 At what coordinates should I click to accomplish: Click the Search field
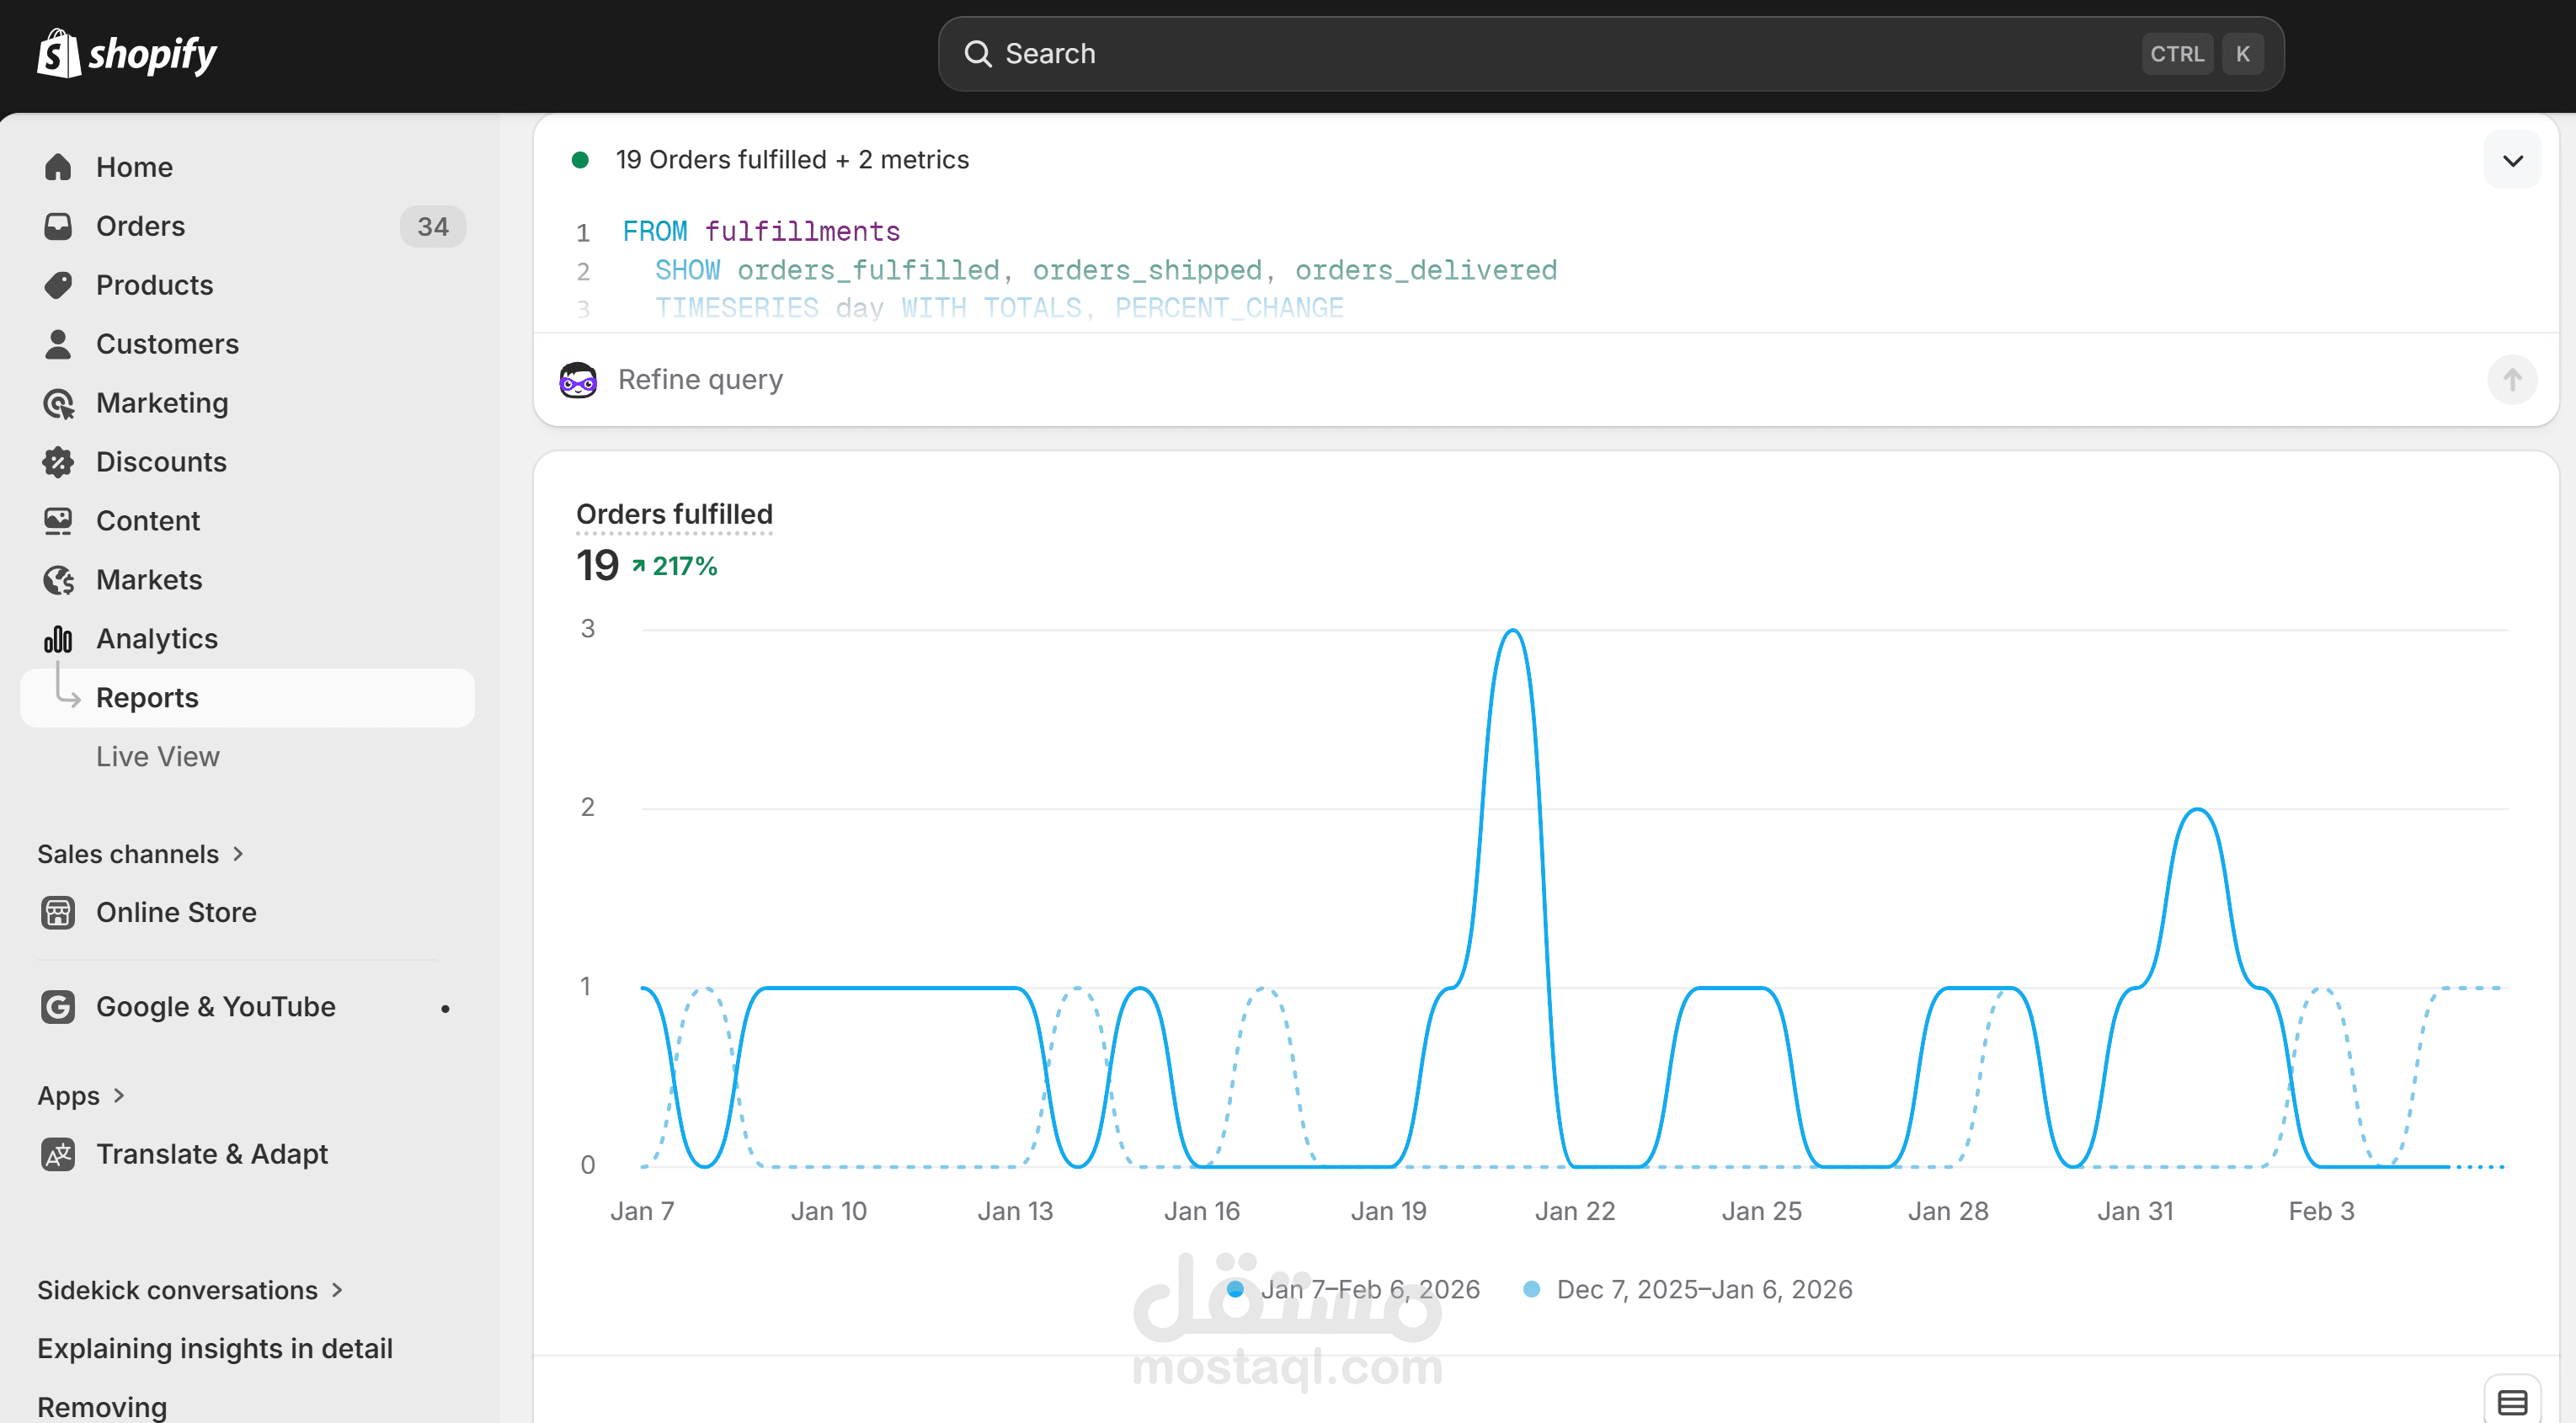1610,54
